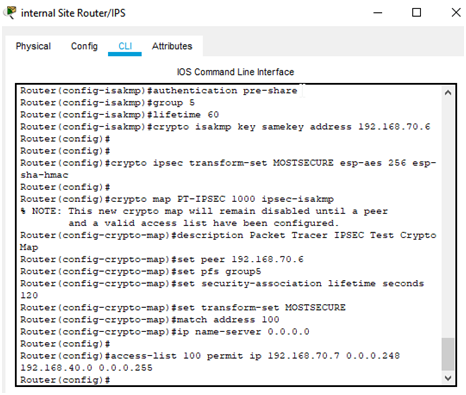Maximize the internal Site Router/IPS window
This screenshot has width=466, height=395.
(416, 13)
